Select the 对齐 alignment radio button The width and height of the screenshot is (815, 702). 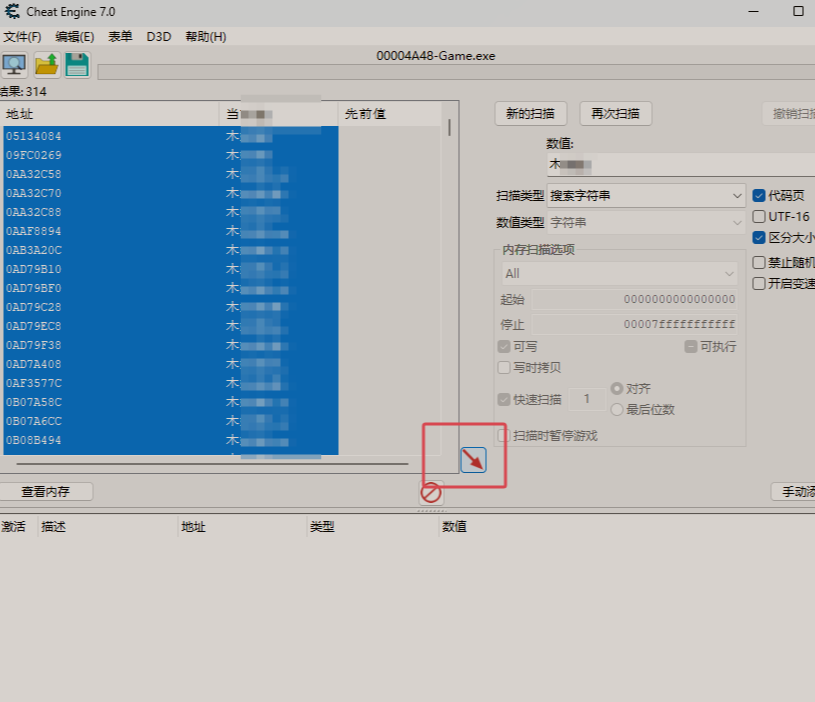[617, 389]
